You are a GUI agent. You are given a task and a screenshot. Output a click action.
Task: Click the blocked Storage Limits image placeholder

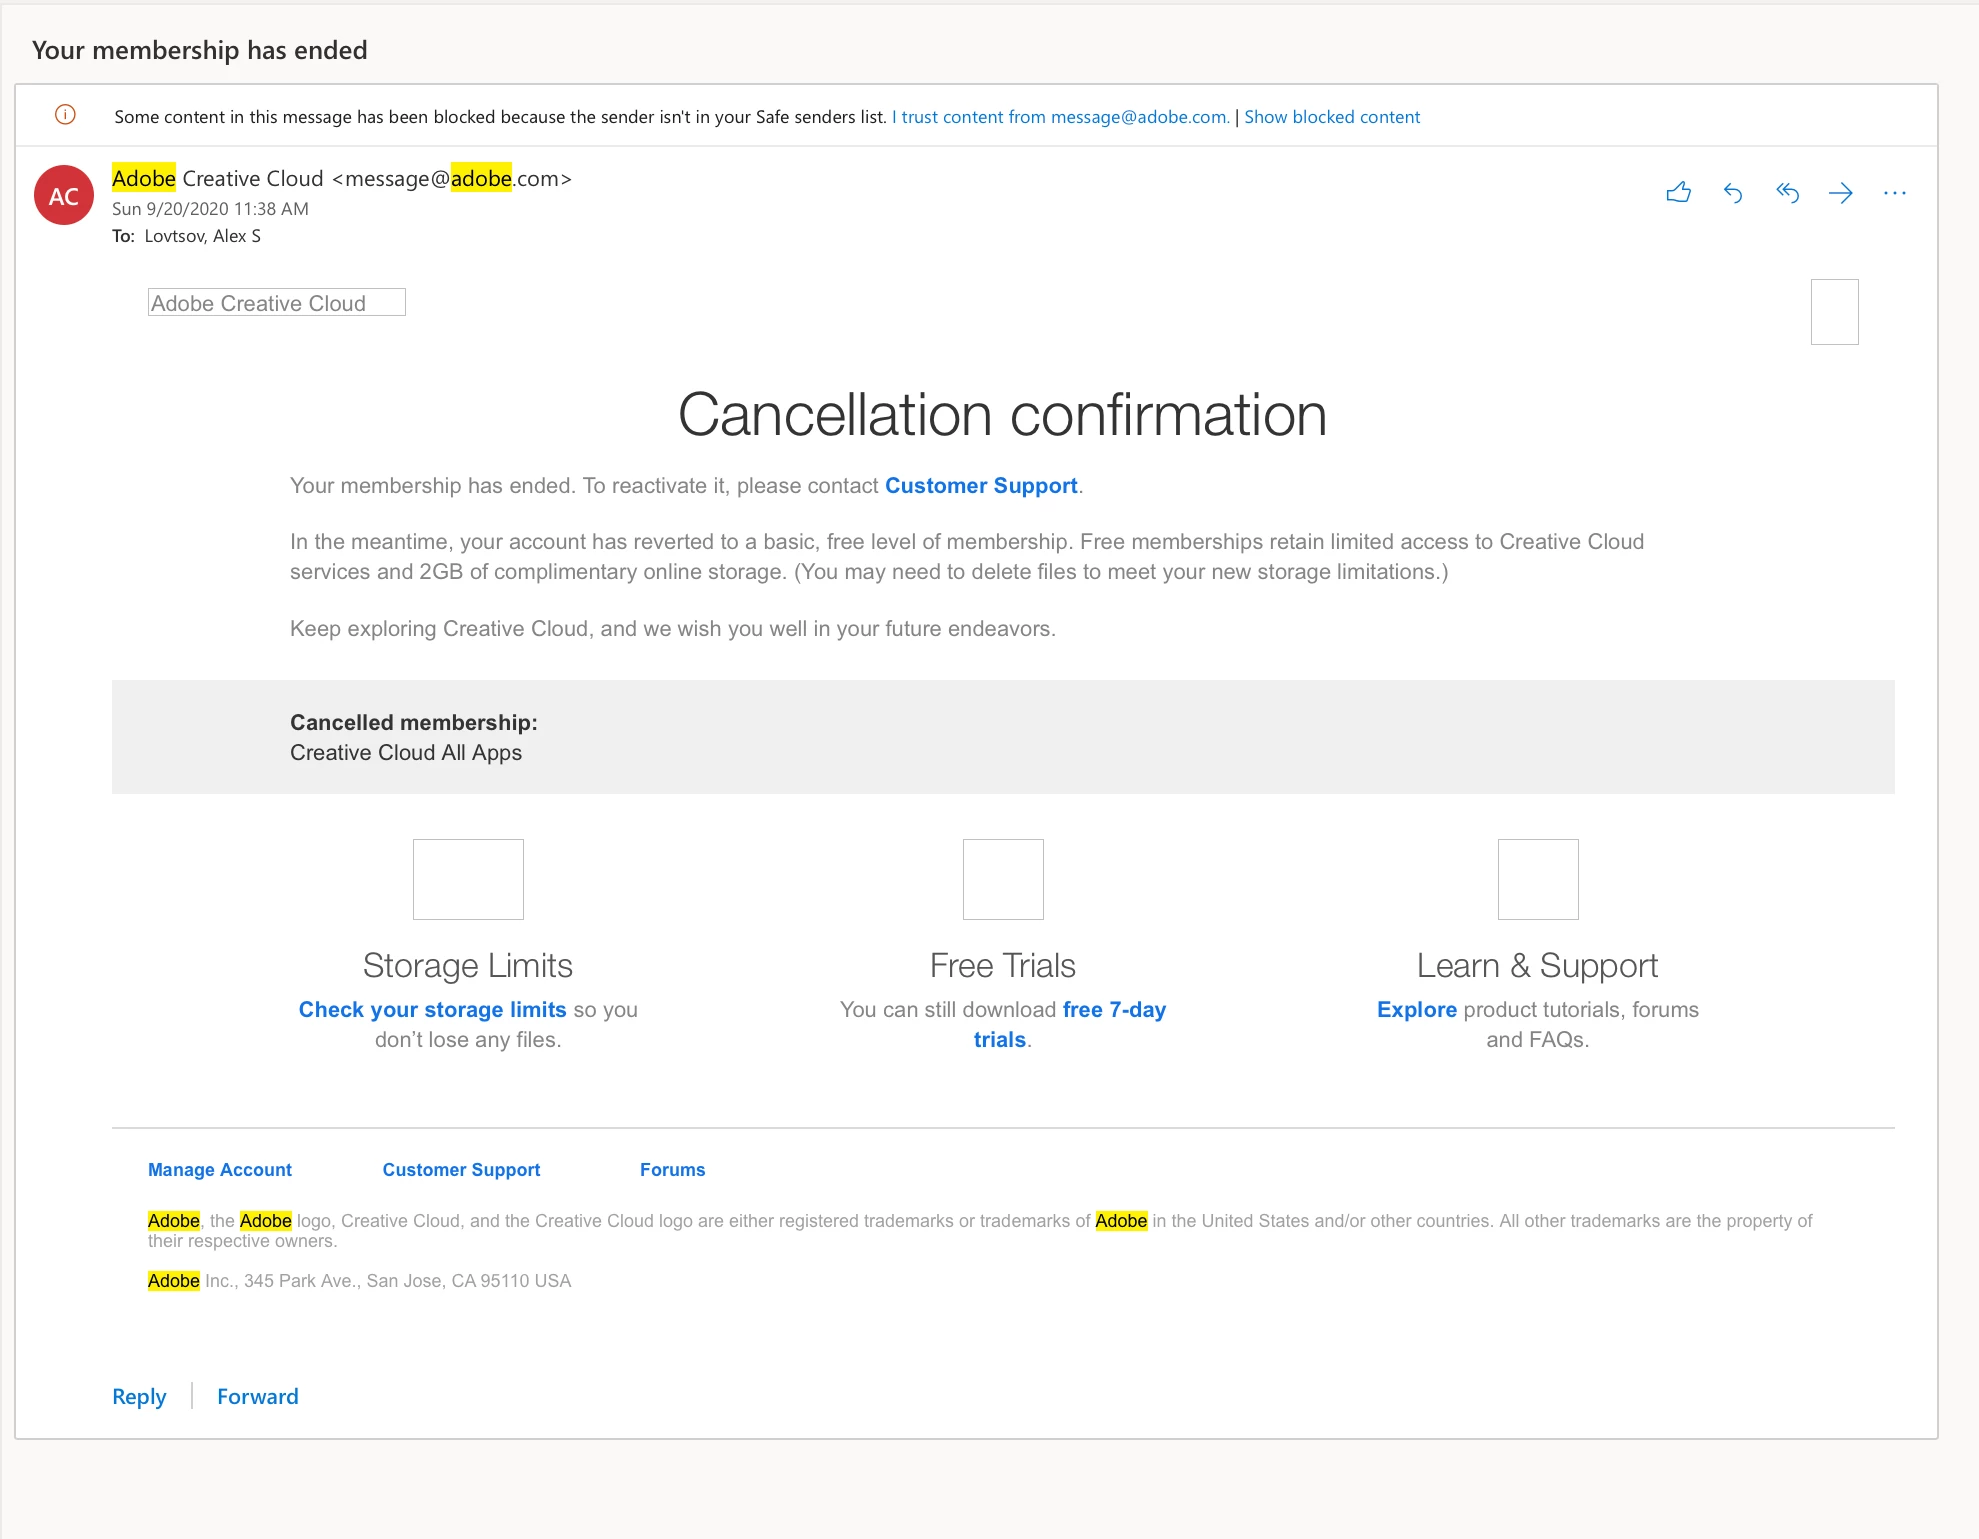468,879
